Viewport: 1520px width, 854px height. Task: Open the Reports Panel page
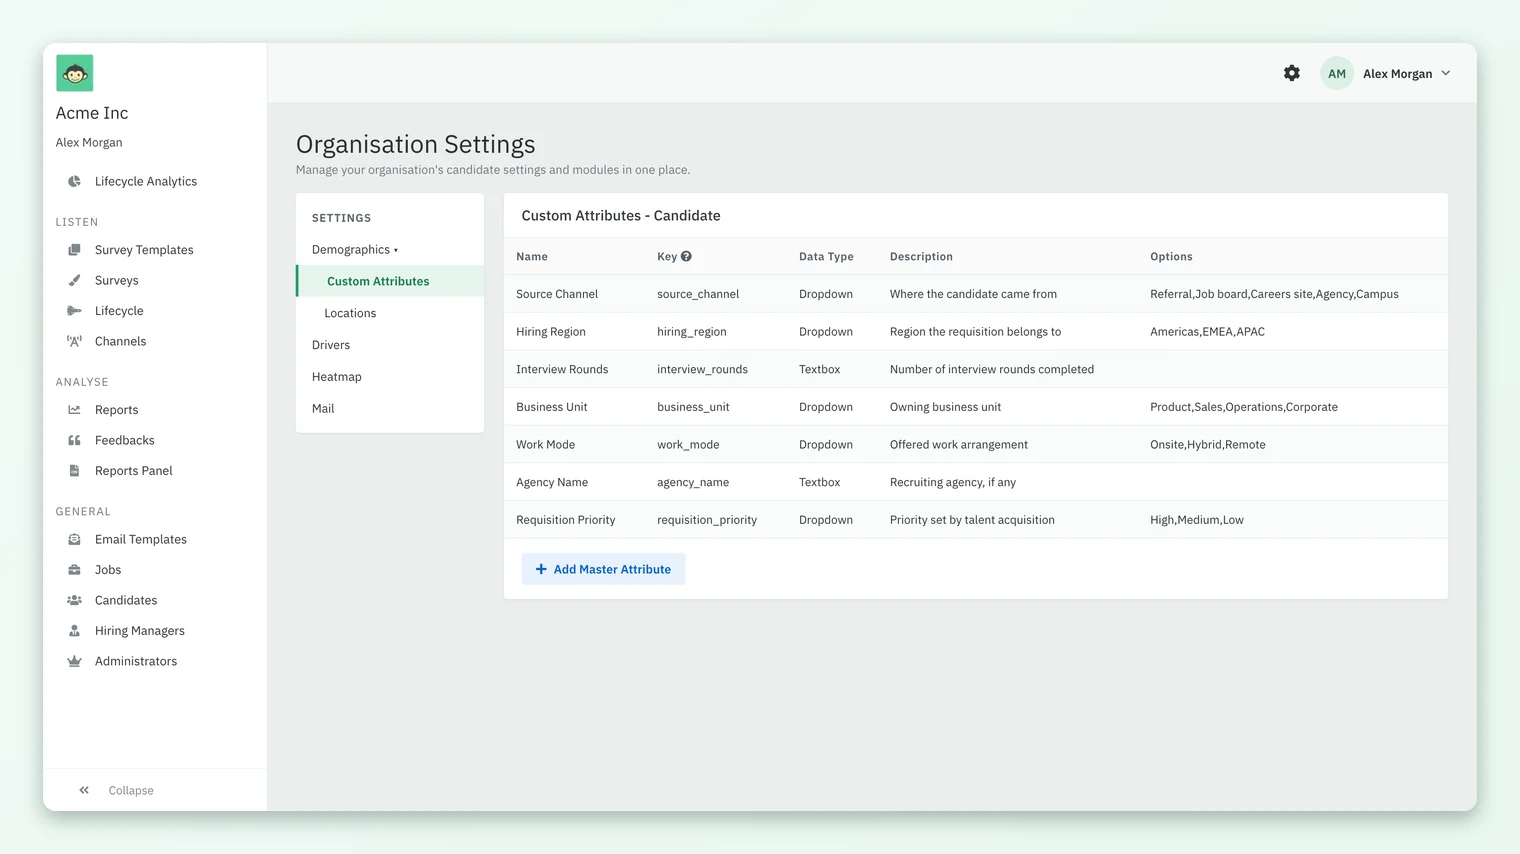[134, 471]
